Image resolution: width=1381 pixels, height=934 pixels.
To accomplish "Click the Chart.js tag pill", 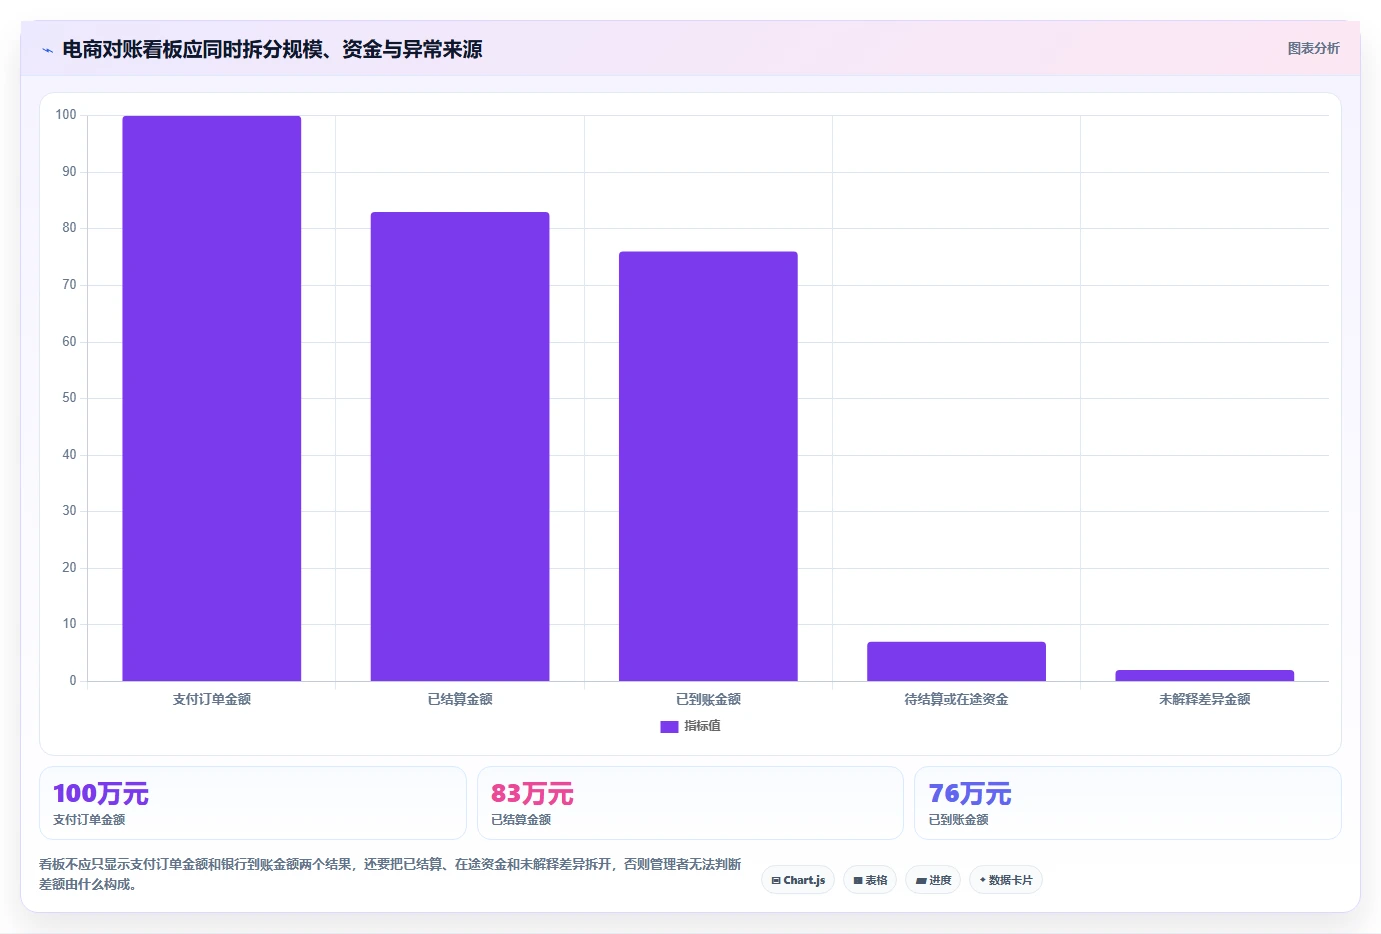I will (798, 880).
